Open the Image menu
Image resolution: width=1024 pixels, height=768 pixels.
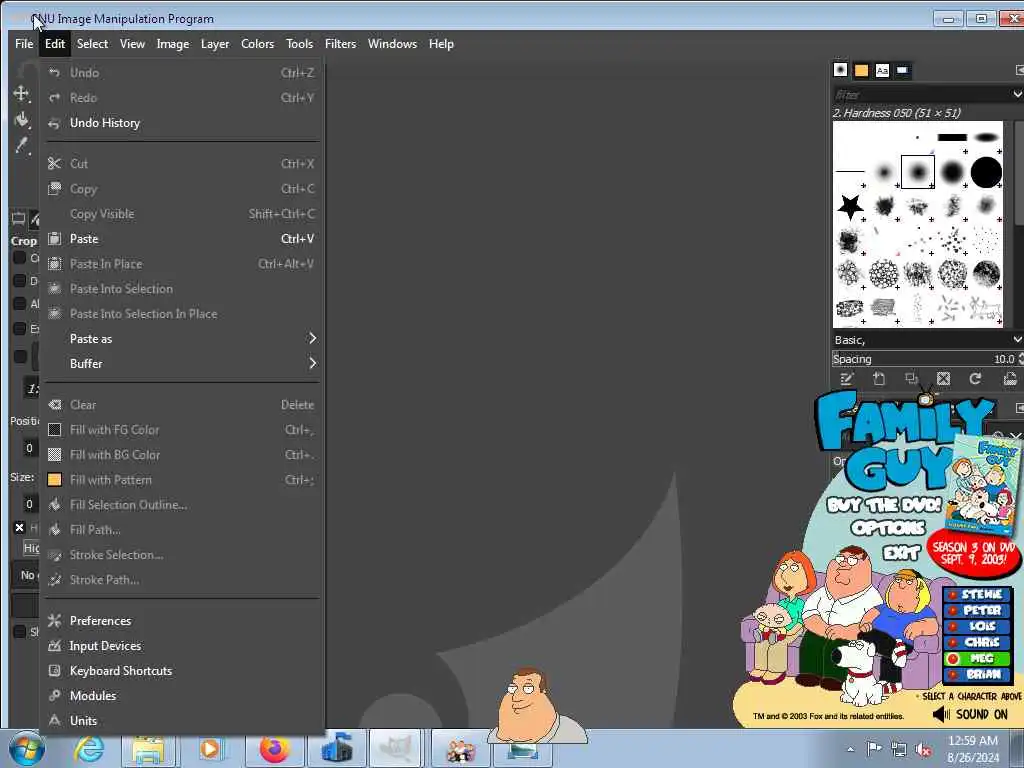pos(172,44)
